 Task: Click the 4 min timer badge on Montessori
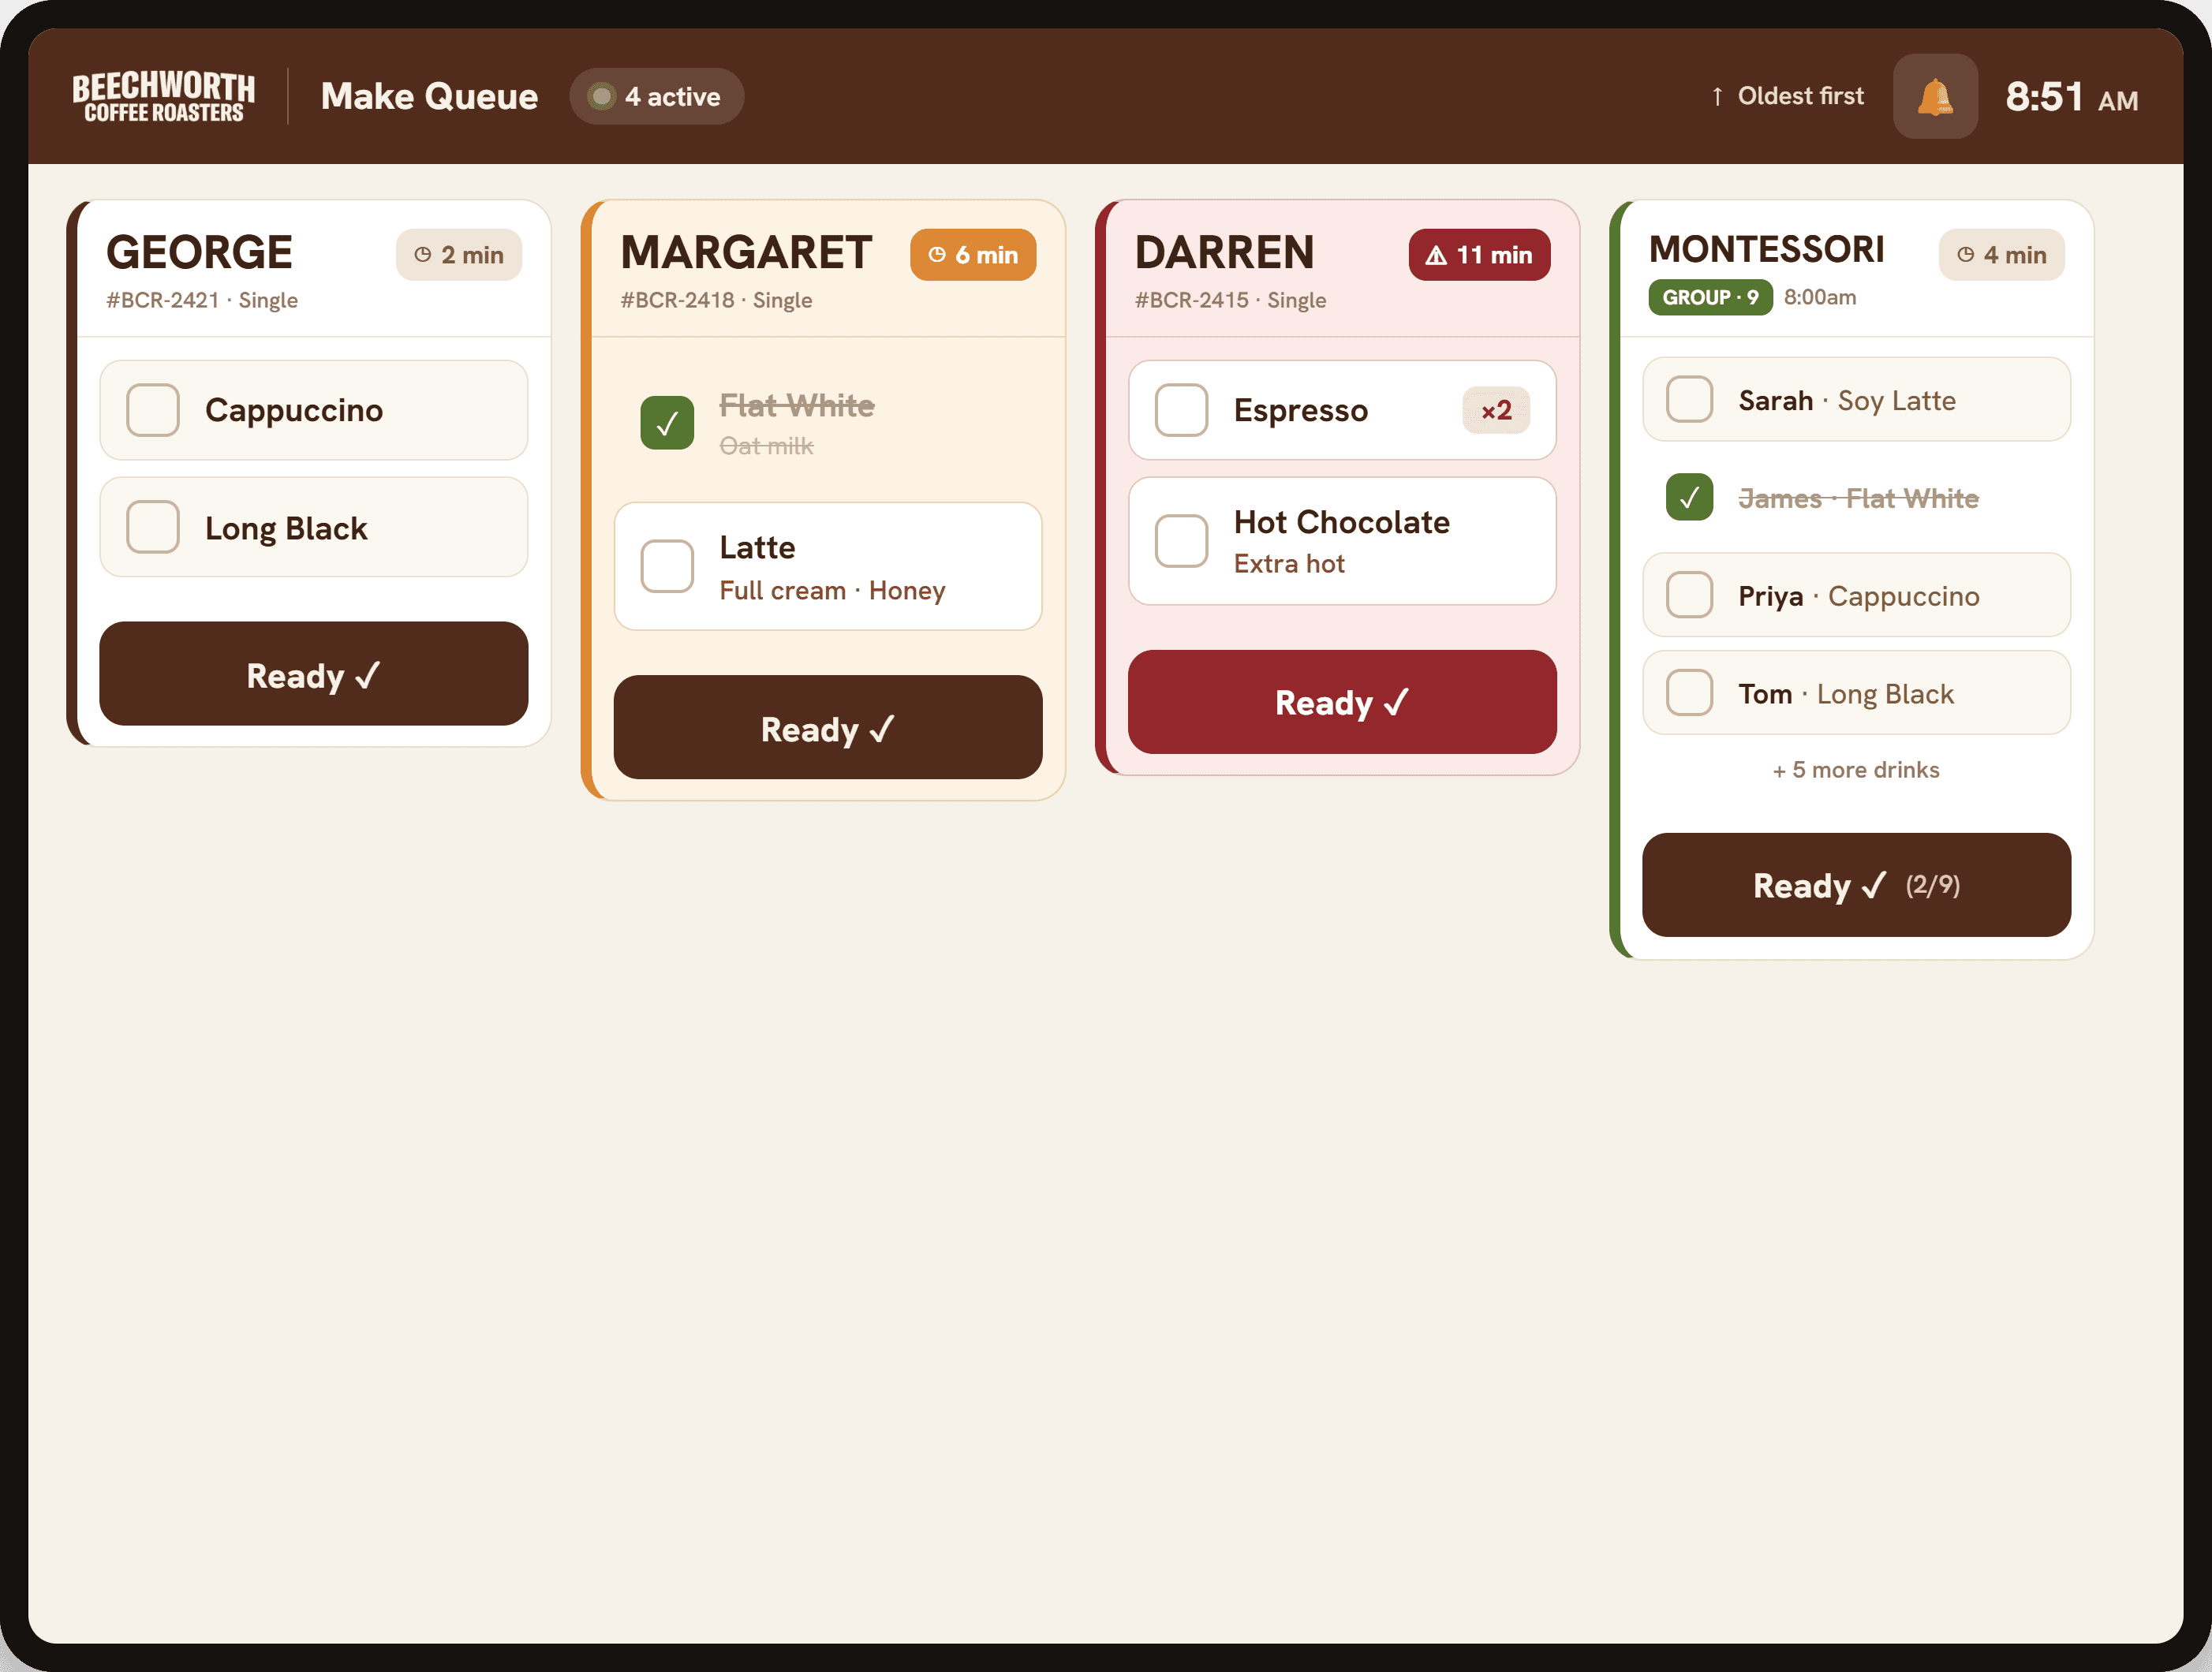(2002, 255)
